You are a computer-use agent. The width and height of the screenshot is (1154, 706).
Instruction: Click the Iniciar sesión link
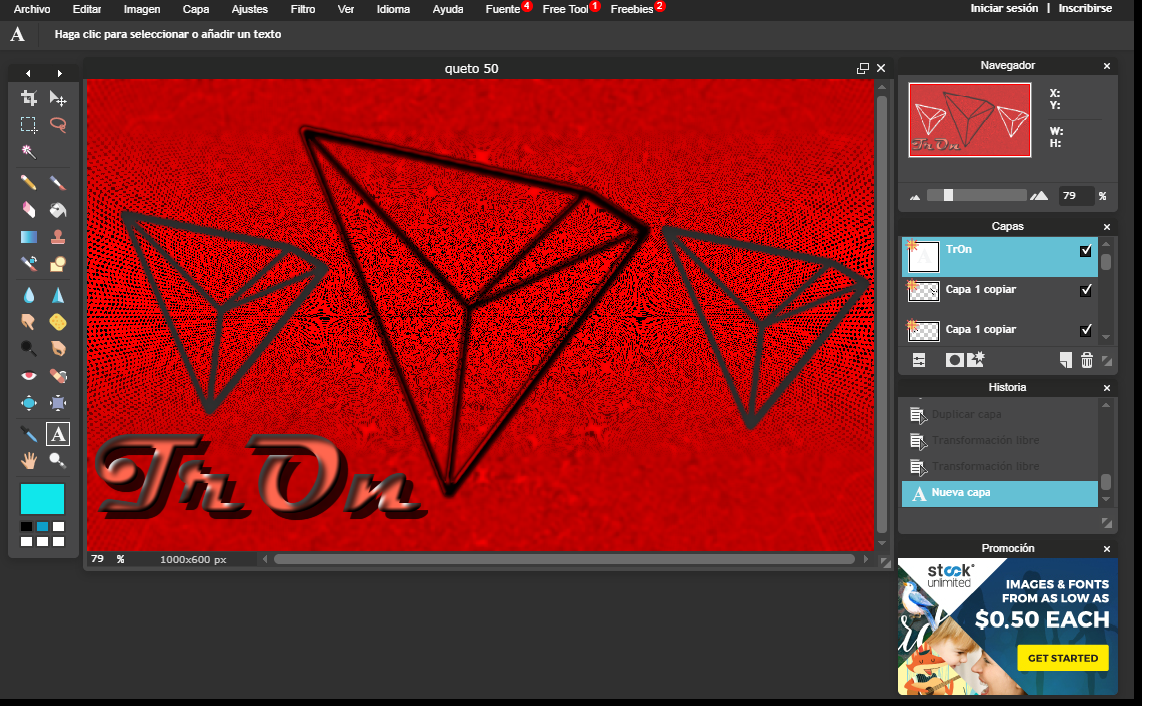[1004, 8]
